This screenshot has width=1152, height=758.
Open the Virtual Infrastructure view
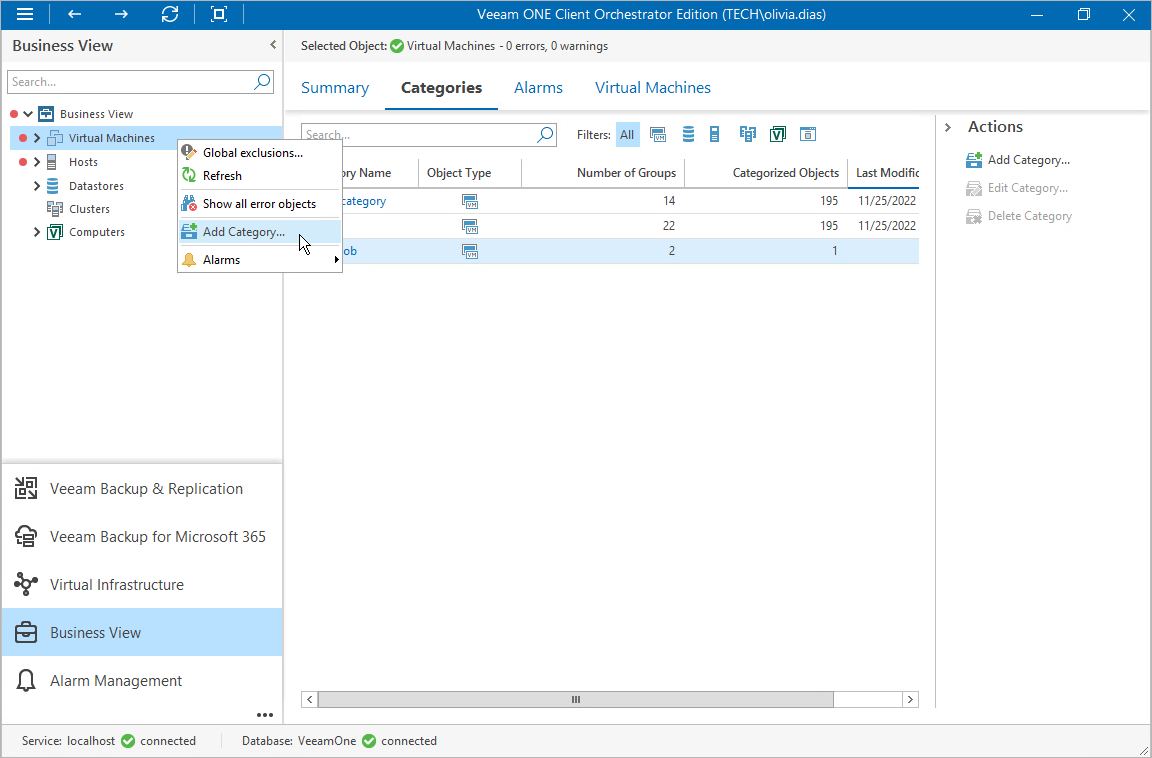click(142, 585)
